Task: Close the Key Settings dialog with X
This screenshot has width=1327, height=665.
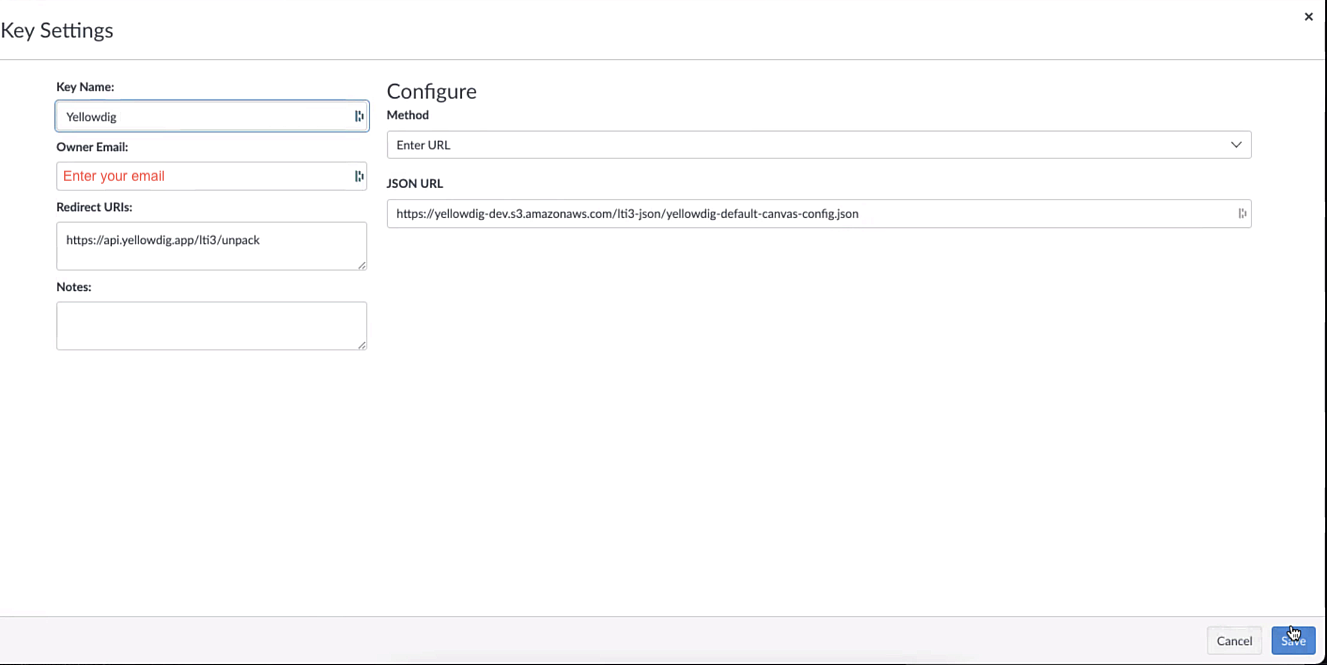Action: pyautogui.click(x=1308, y=17)
